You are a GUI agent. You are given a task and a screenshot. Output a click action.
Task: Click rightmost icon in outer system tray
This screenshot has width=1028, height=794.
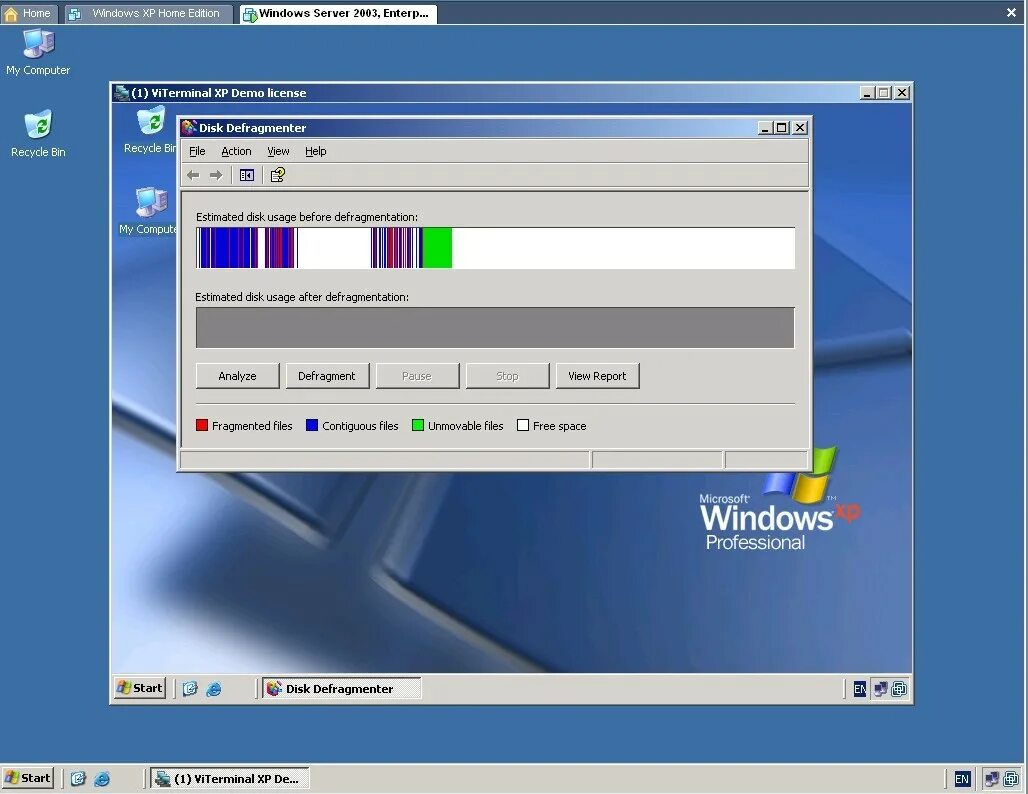(x=1011, y=778)
